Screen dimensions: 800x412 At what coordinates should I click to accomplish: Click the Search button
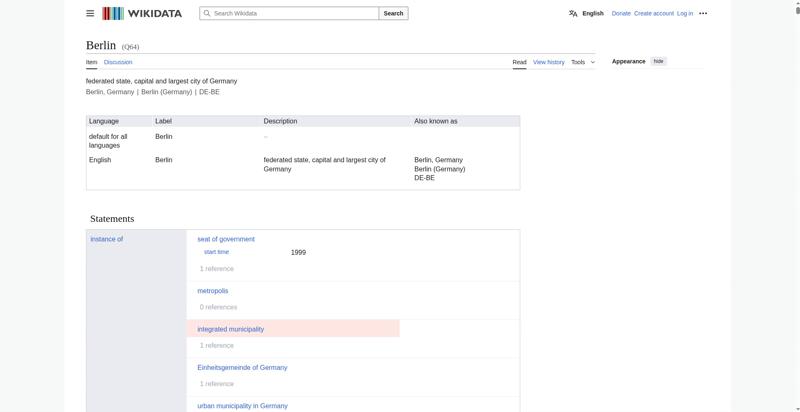pos(393,13)
